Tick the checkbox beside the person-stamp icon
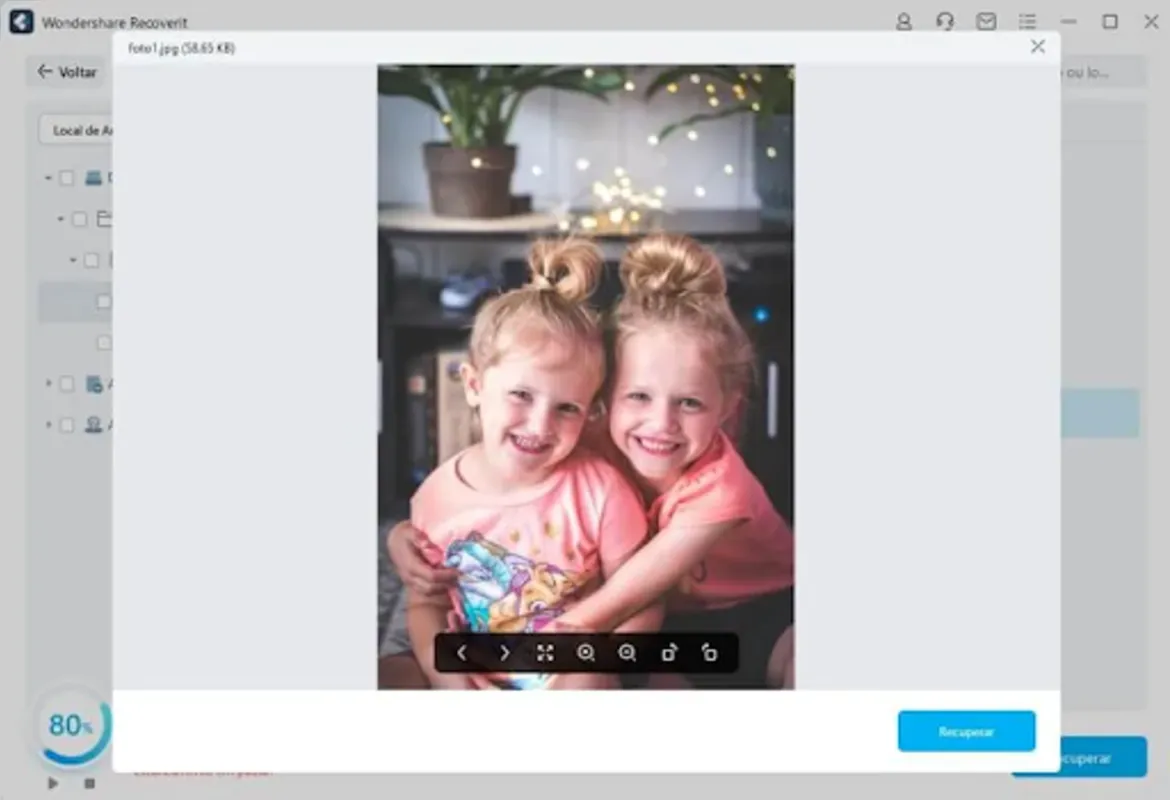Viewport: 1170px width, 800px height. pyautogui.click(x=66, y=425)
